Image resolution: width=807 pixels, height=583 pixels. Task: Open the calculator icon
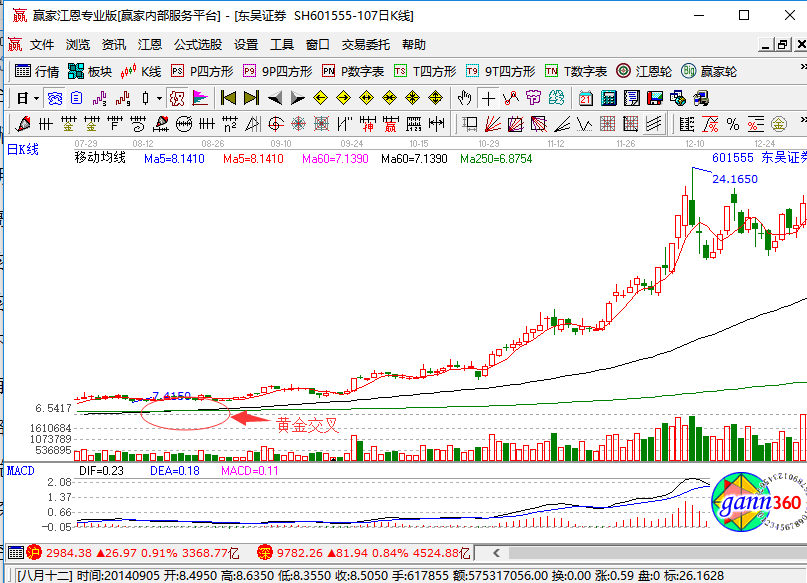click(609, 98)
